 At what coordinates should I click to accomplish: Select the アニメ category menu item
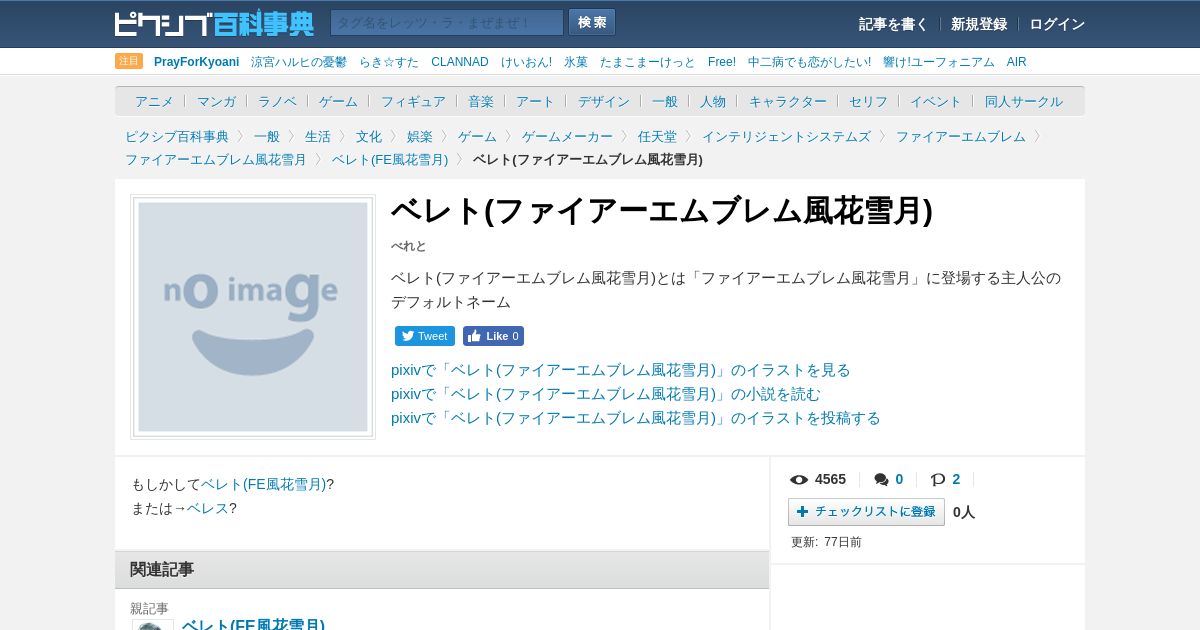point(154,101)
